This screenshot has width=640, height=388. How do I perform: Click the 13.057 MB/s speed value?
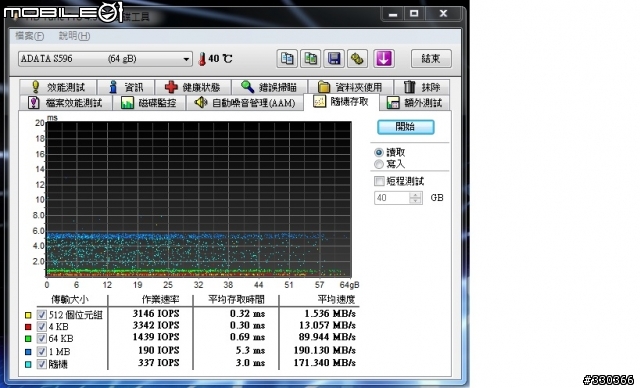click(x=327, y=326)
